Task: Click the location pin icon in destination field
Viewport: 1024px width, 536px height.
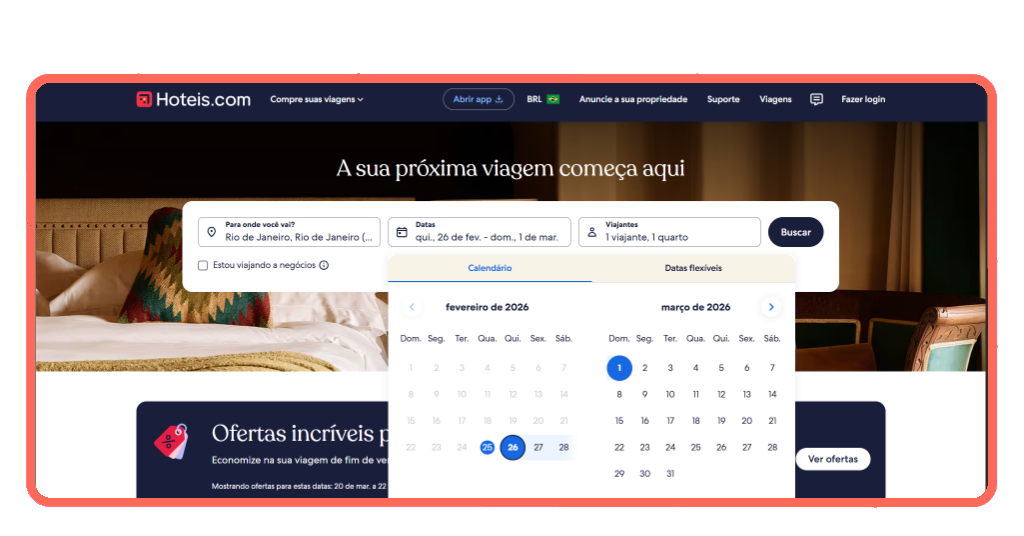Action: [212, 232]
